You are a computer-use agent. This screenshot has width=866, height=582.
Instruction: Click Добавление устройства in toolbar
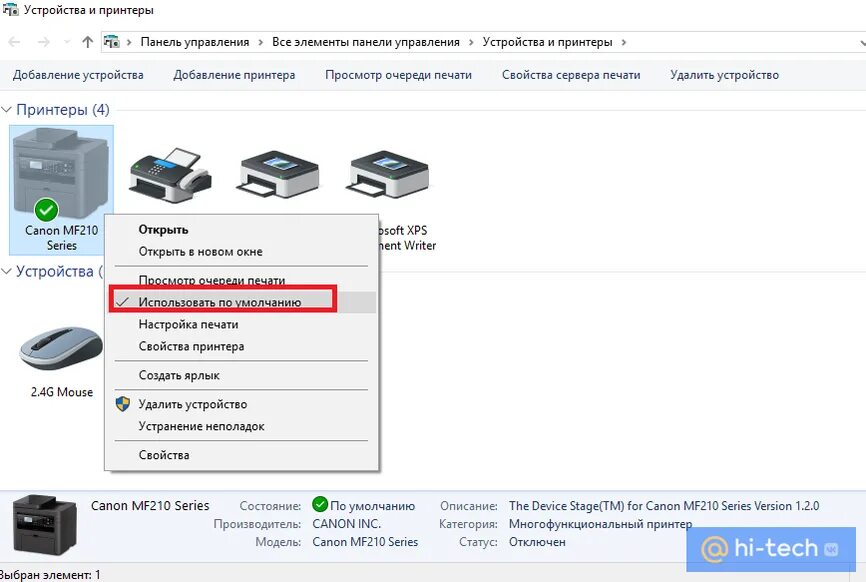[x=78, y=75]
